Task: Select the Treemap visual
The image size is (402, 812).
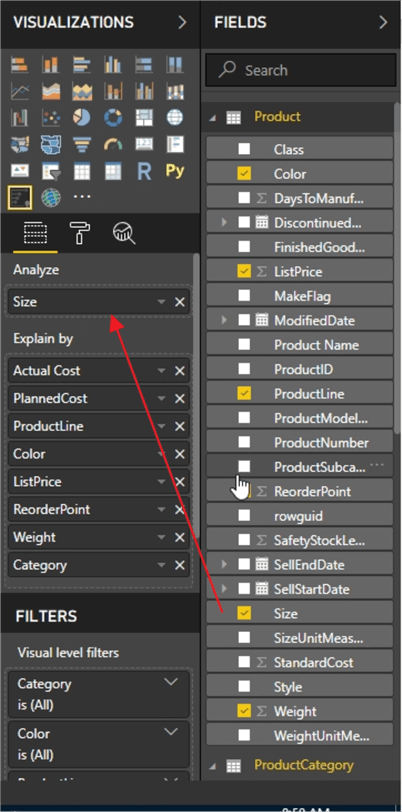Action: pyautogui.click(x=144, y=118)
